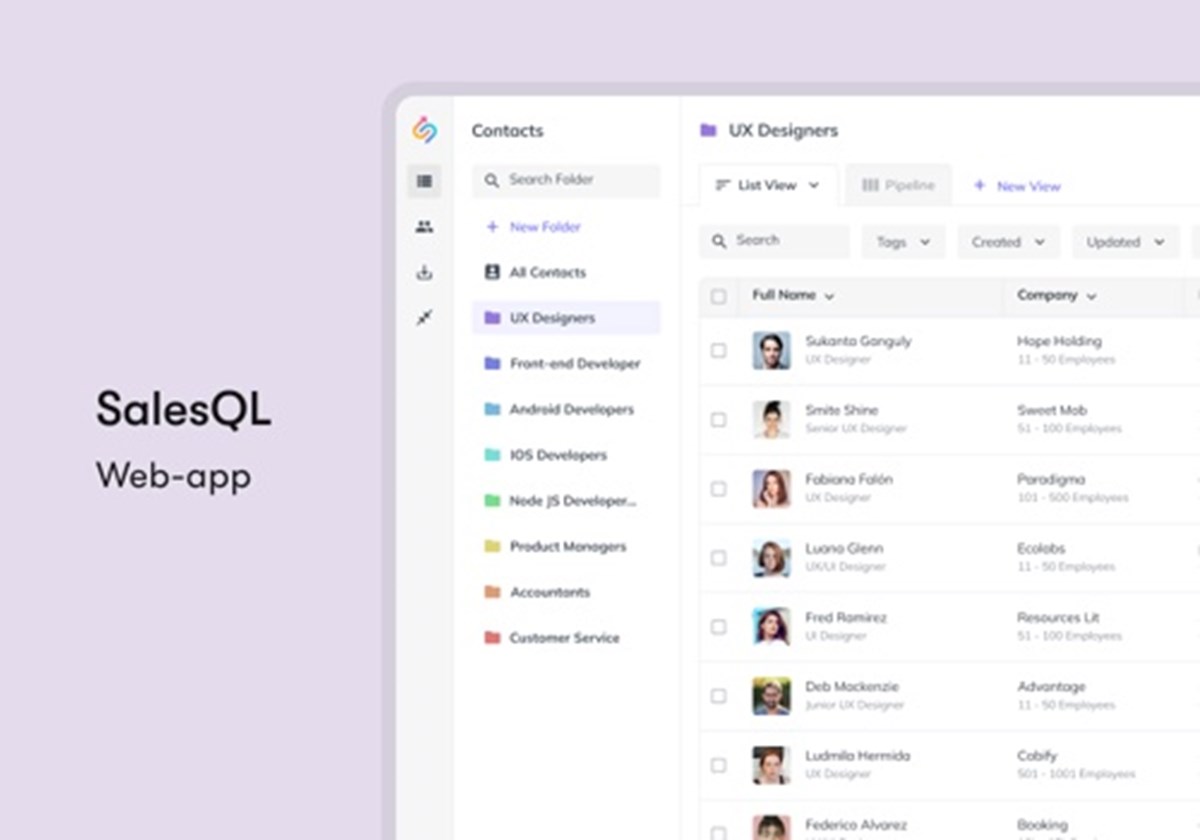Viewport: 1200px width, 840px height.
Task: Click the collapse arrows icon in left rail
Action: pyautogui.click(x=424, y=318)
